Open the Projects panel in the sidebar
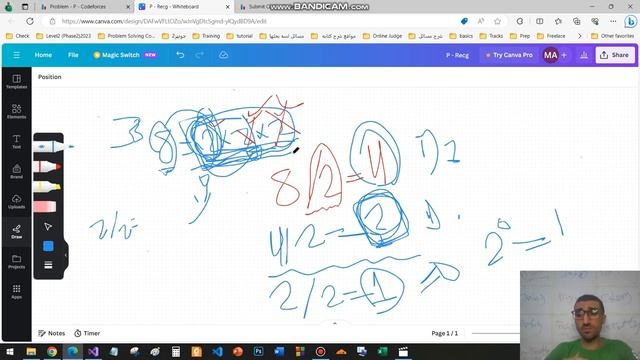Viewport: 640px width, 360px height. 16,262
